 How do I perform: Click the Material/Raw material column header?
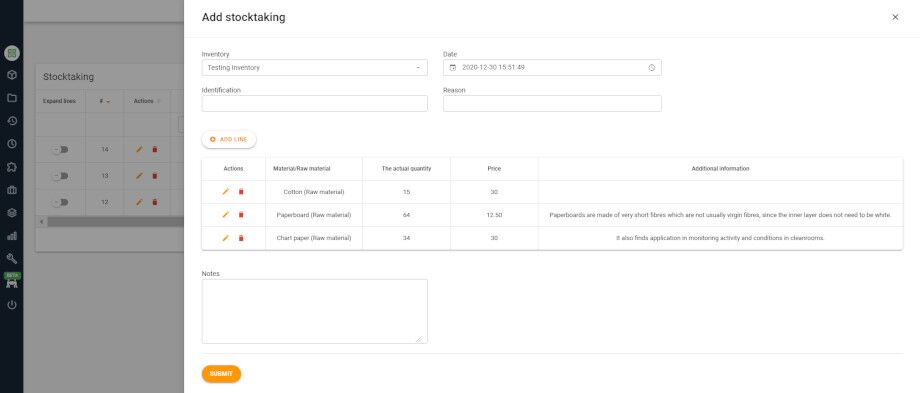pos(302,169)
